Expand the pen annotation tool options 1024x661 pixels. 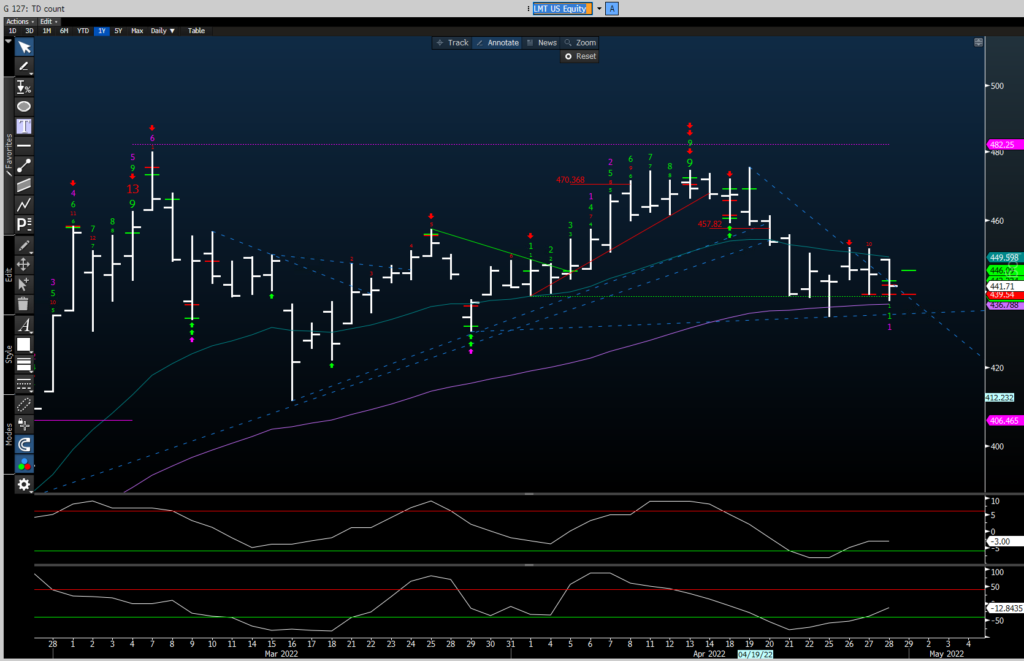click(24, 67)
